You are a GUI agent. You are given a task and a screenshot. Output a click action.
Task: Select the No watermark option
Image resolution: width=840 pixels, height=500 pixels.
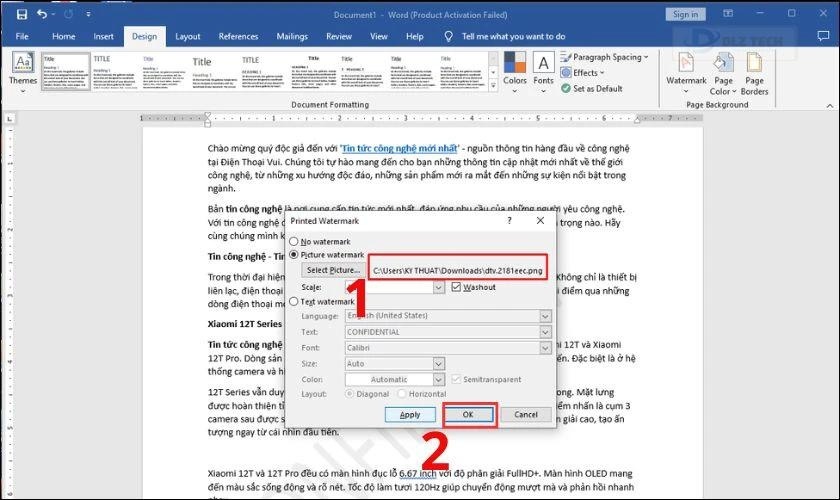click(294, 242)
